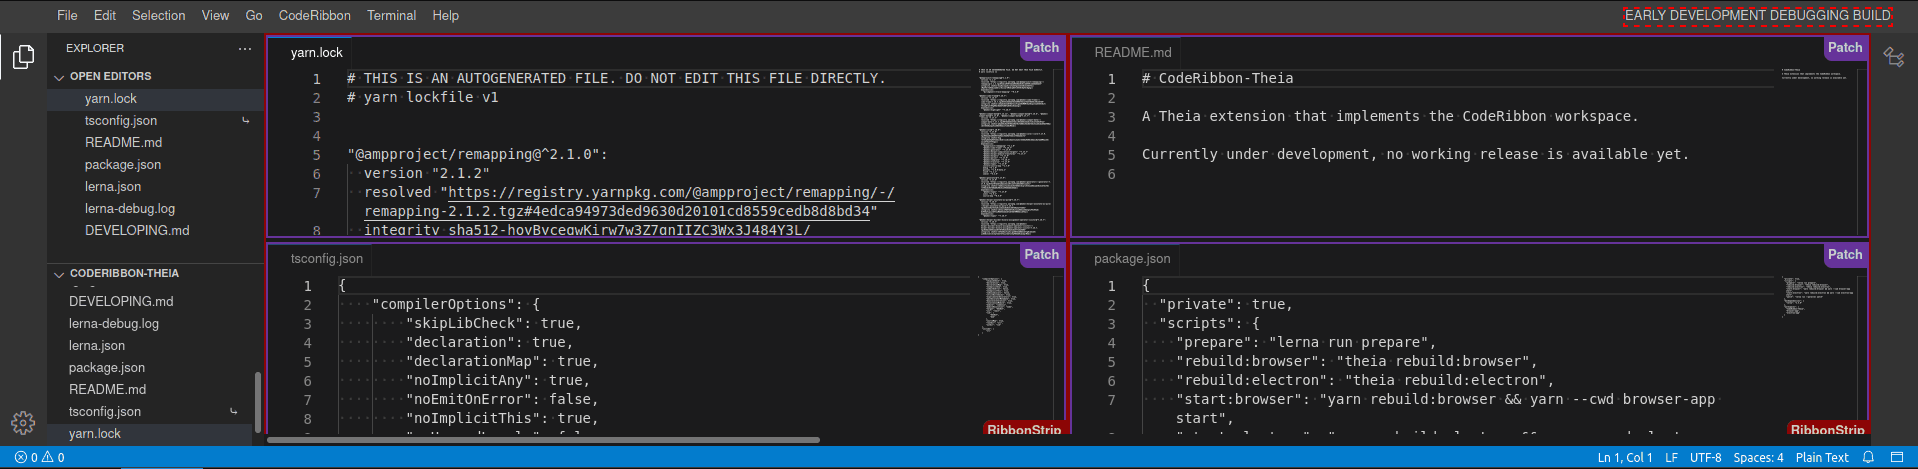Open the CodeRibbon menu

pos(315,15)
